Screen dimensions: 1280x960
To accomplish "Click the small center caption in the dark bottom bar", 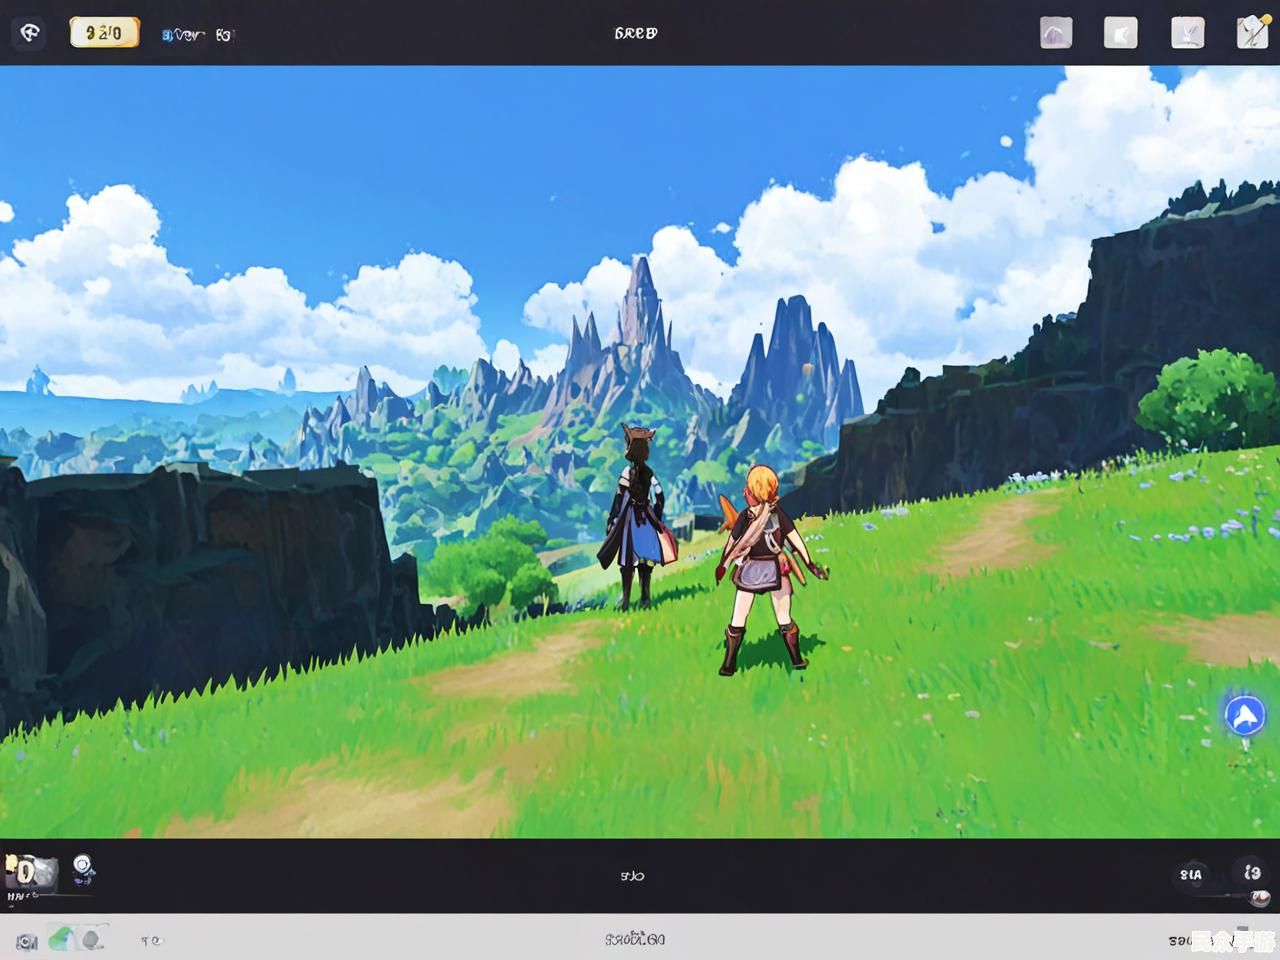I will click(632, 876).
